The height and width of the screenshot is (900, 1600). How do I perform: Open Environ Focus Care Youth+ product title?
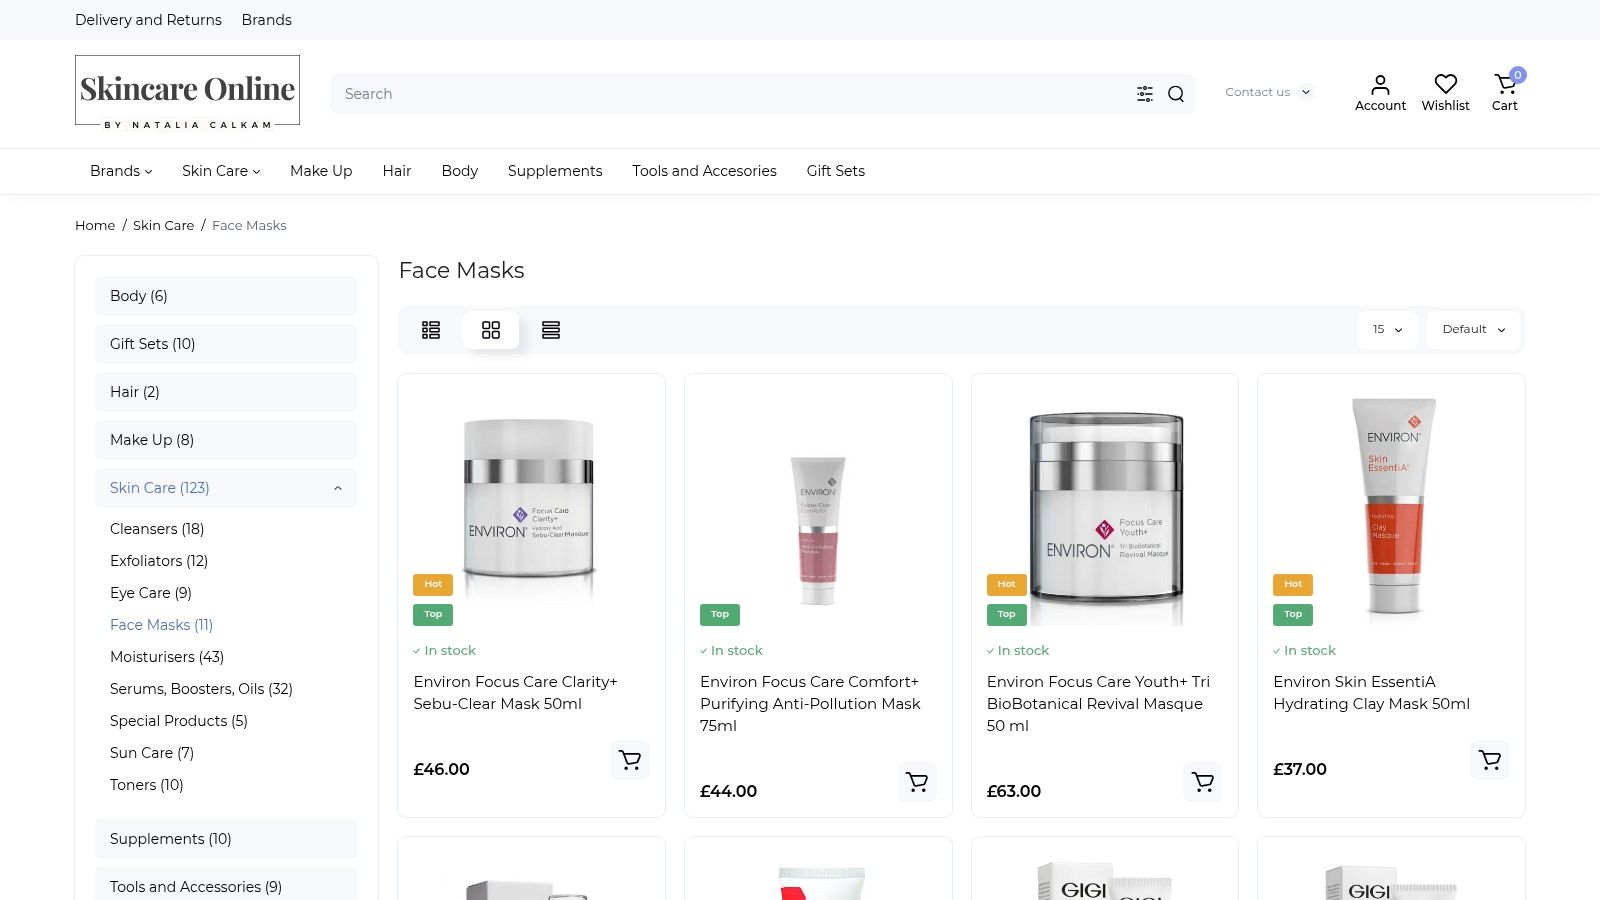click(1098, 704)
